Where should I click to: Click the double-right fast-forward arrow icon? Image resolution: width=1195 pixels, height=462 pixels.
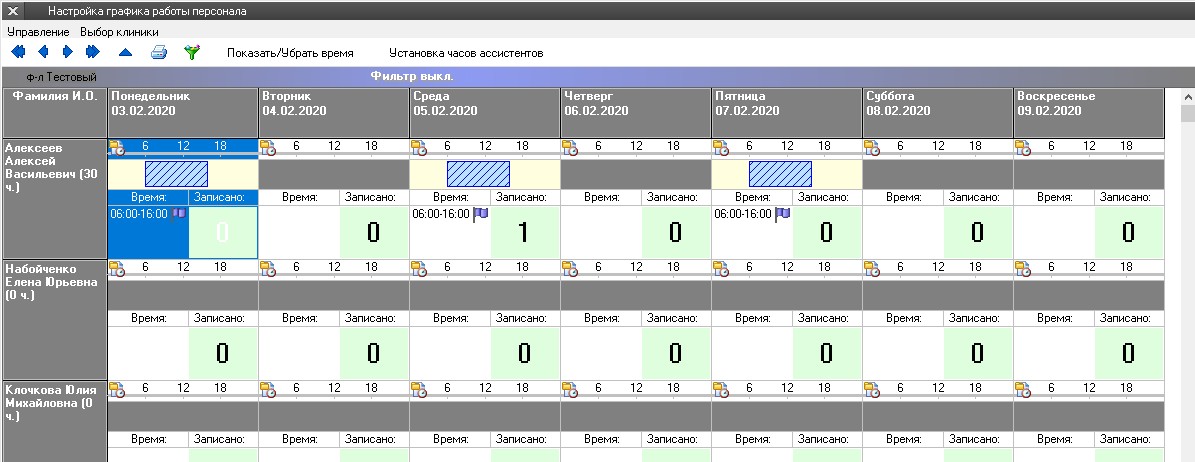pyautogui.click(x=93, y=52)
